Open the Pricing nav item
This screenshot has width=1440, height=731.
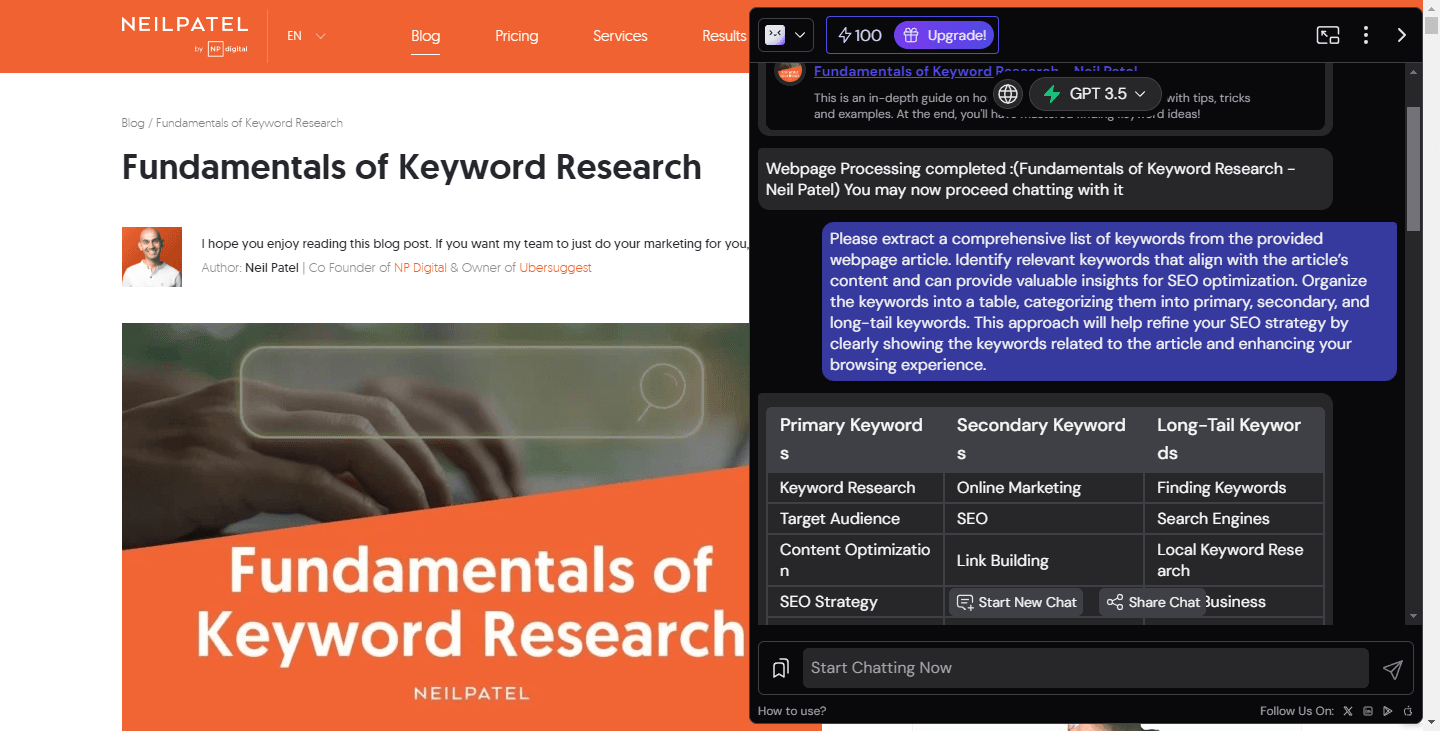[x=517, y=36]
